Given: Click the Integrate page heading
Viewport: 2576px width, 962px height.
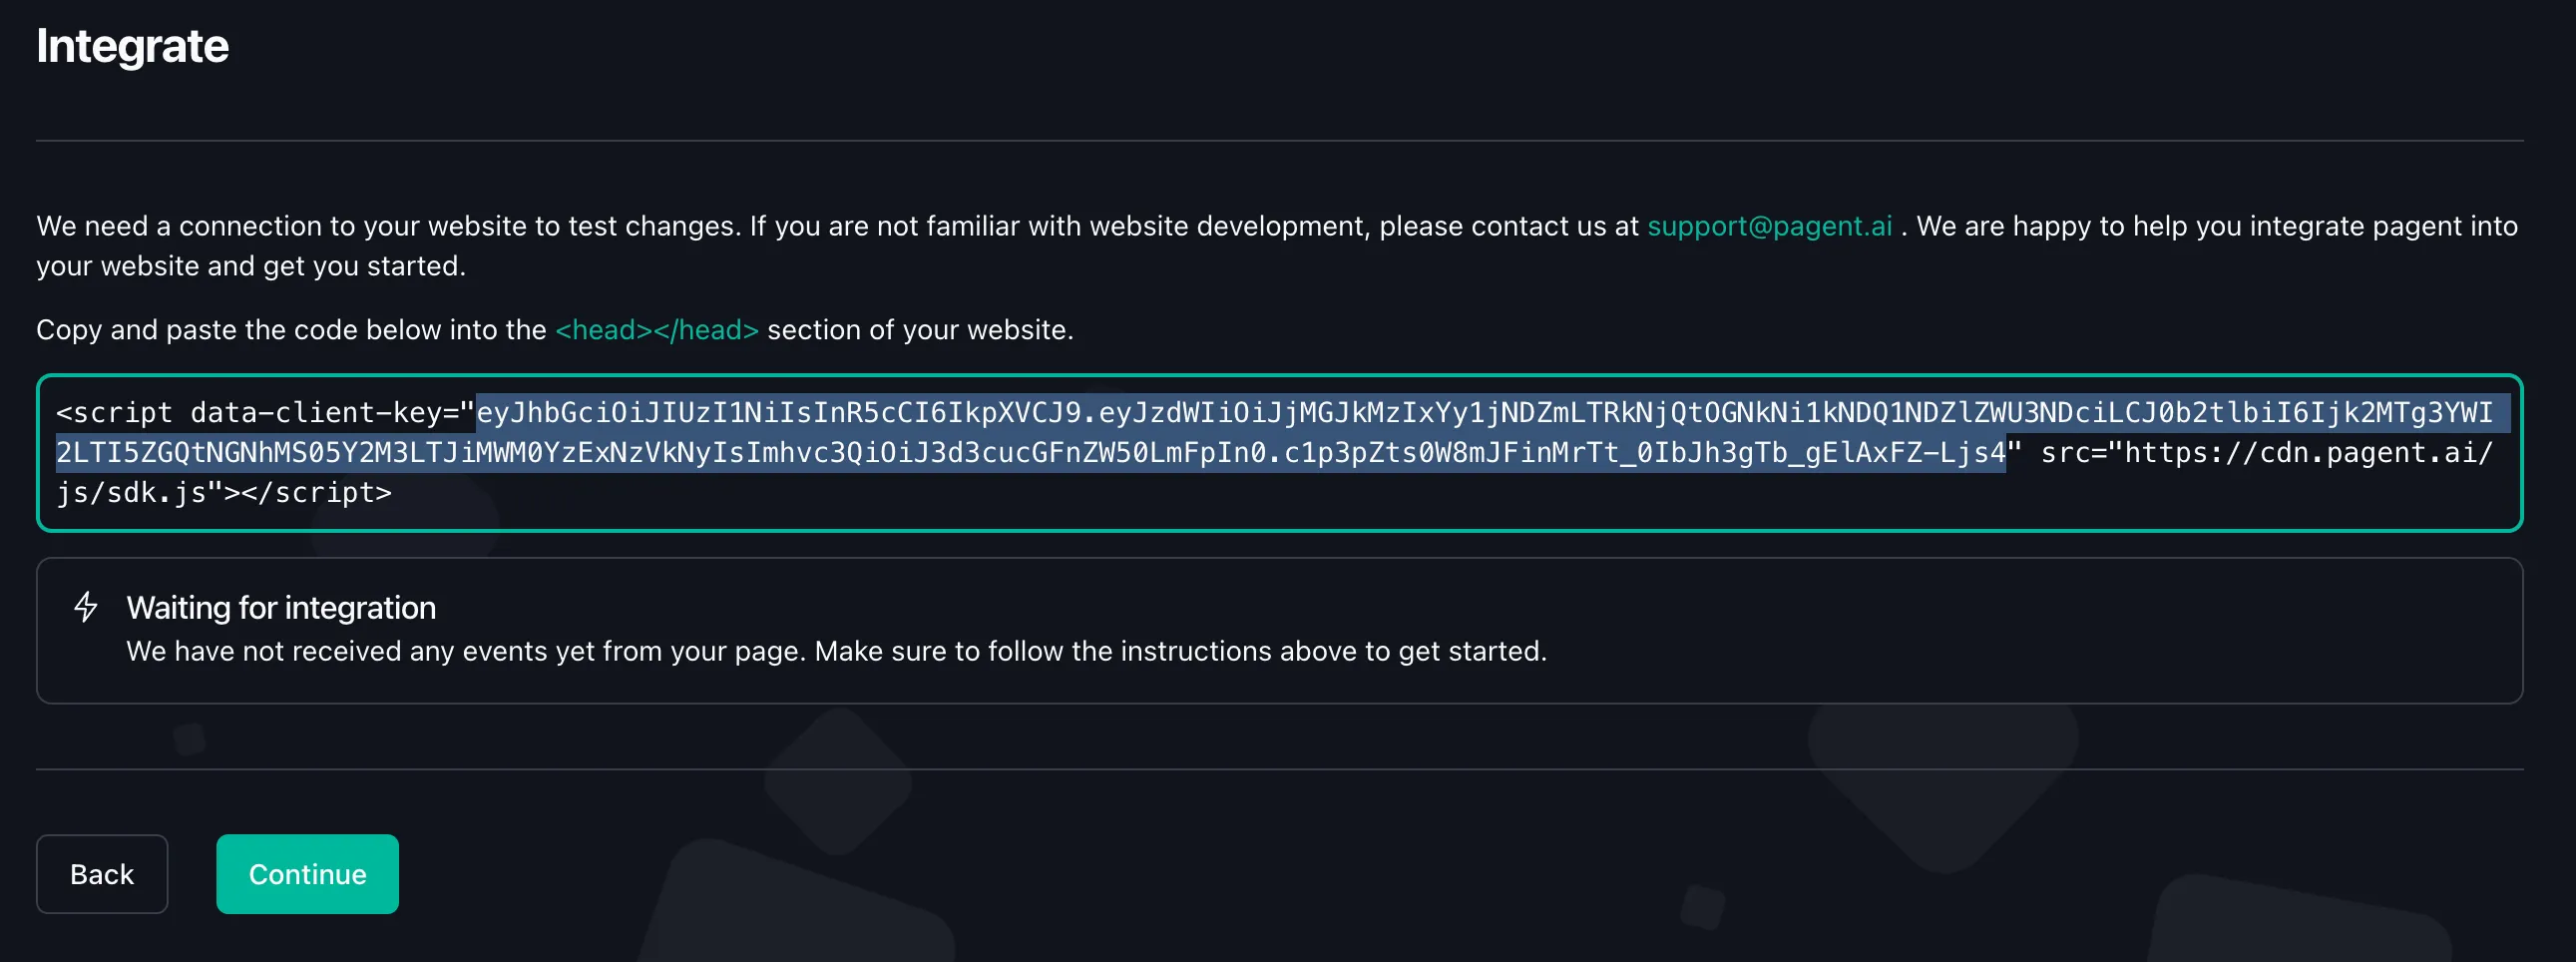Looking at the screenshot, I should tap(132, 46).
